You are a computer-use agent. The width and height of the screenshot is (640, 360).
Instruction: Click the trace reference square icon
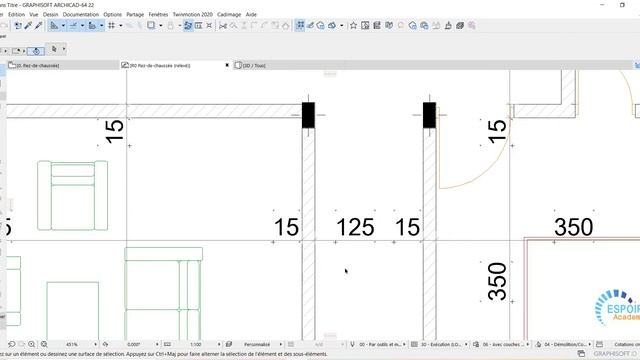coord(151,25)
